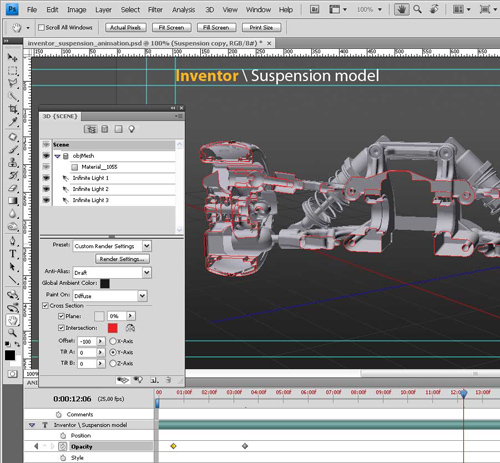This screenshot has width=500, height=463.
Task: Click the red Intersection color swatch
Action: pyautogui.click(x=113, y=328)
